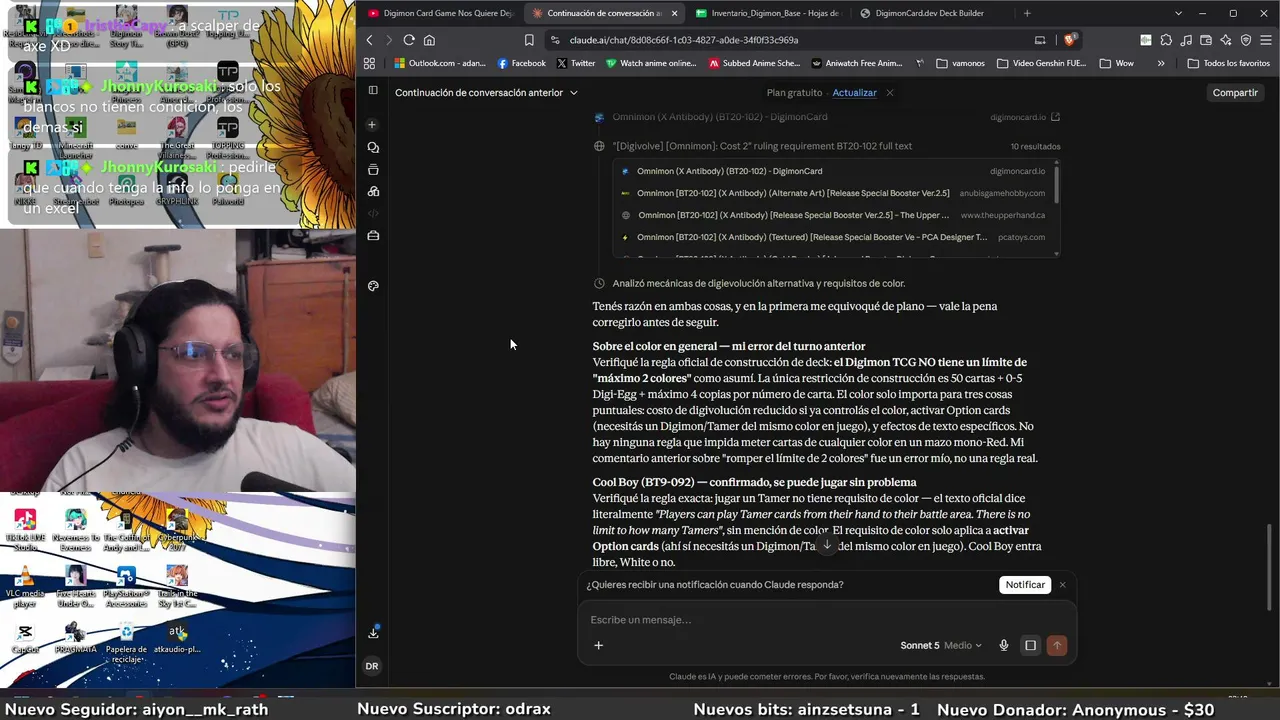Open the browser extensions puzzle icon
The width and height of the screenshot is (1280, 720).
pyautogui.click(x=1166, y=40)
